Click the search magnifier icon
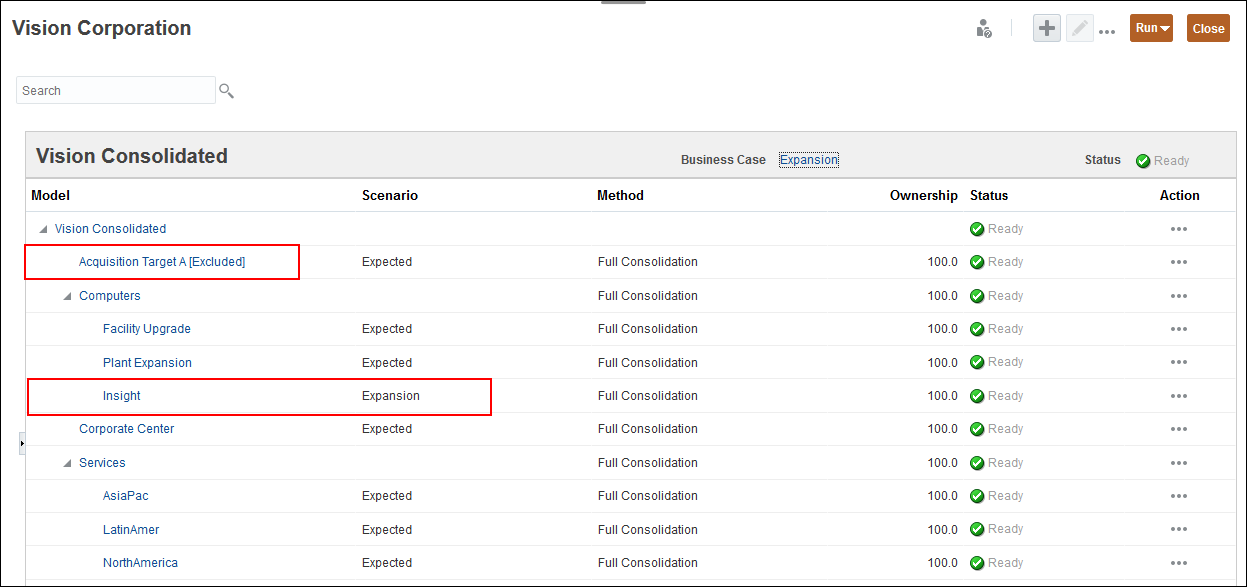 tap(227, 91)
